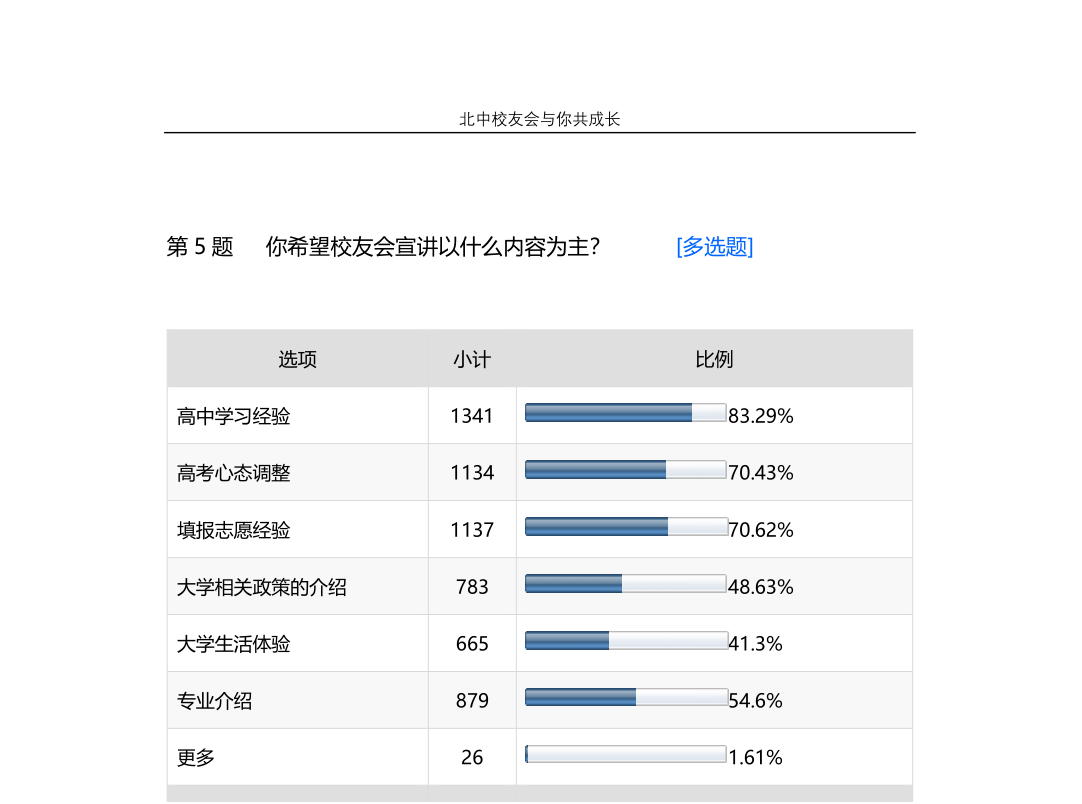The image size is (1082, 804).
Task: Select the 填报志愿经验 option label
Action: 234,530
